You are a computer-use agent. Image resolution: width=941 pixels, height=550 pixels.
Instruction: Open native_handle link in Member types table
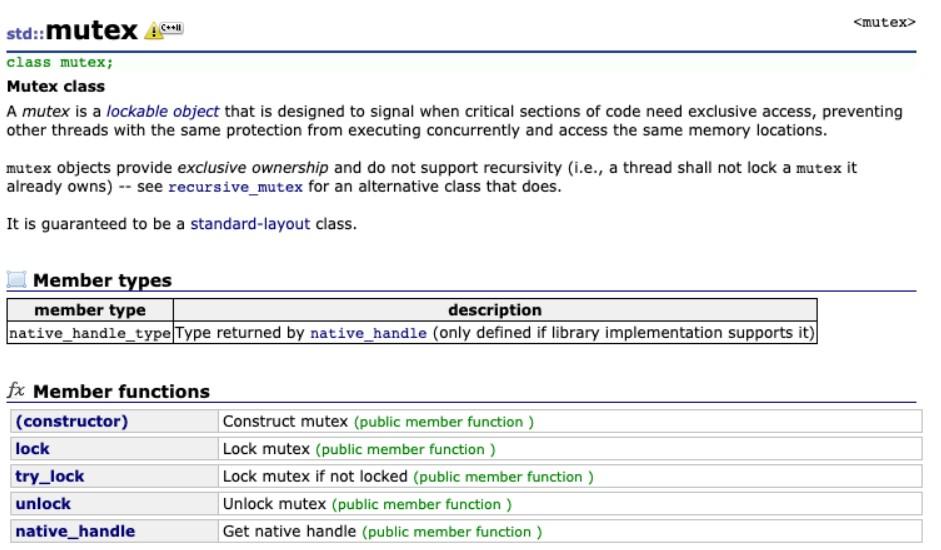(x=368, y=333)
